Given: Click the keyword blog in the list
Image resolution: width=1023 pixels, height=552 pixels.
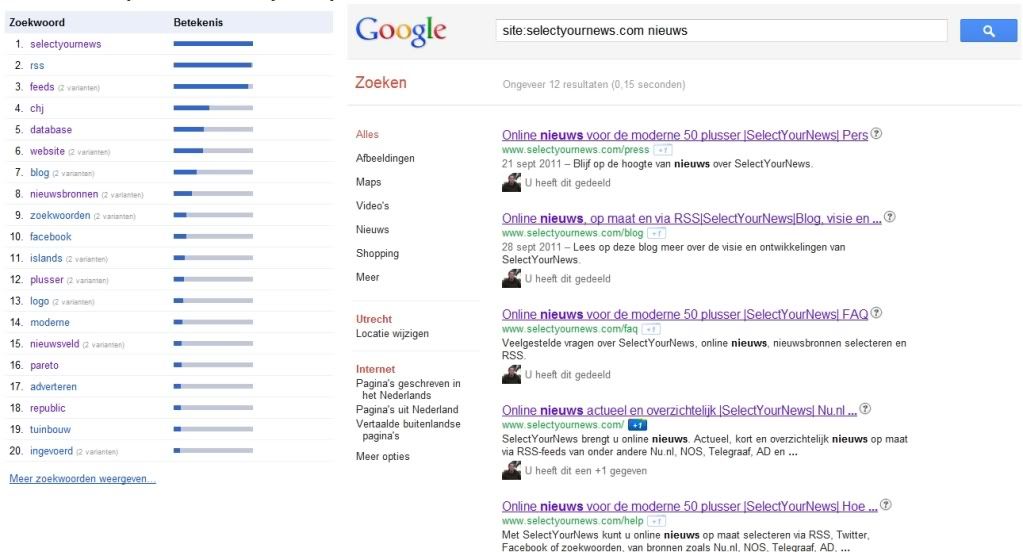Looking at the screenshot, I should coord(39,173).
